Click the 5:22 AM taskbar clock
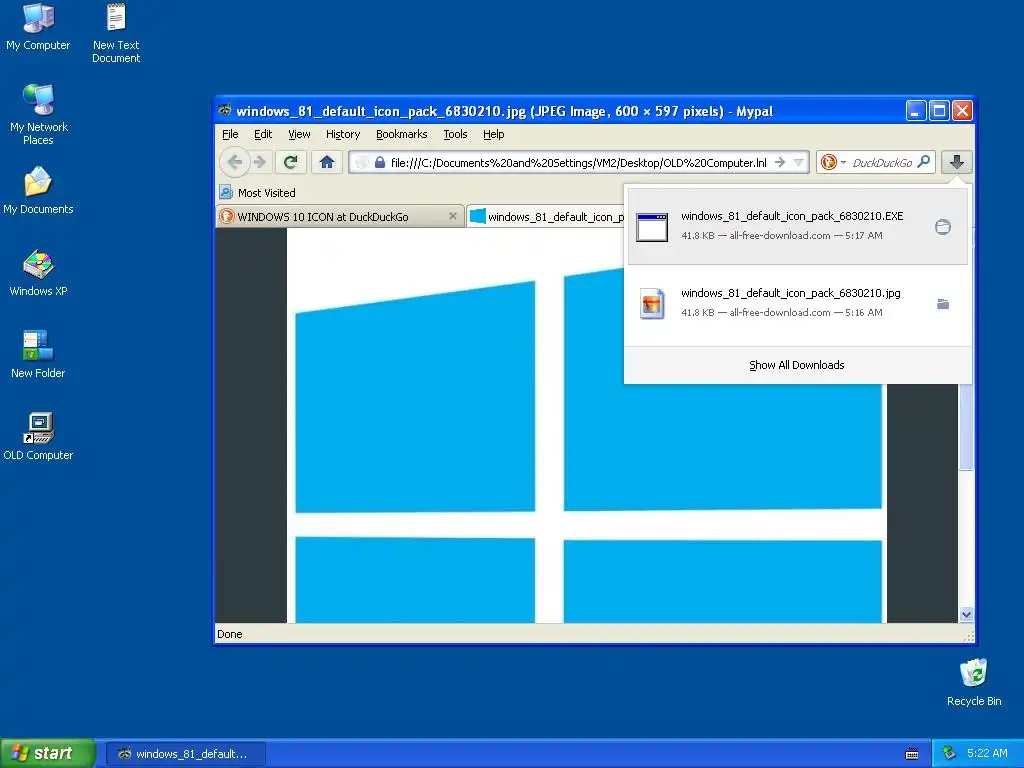Viewport: 1024px width, 768px height. point(987,753)
